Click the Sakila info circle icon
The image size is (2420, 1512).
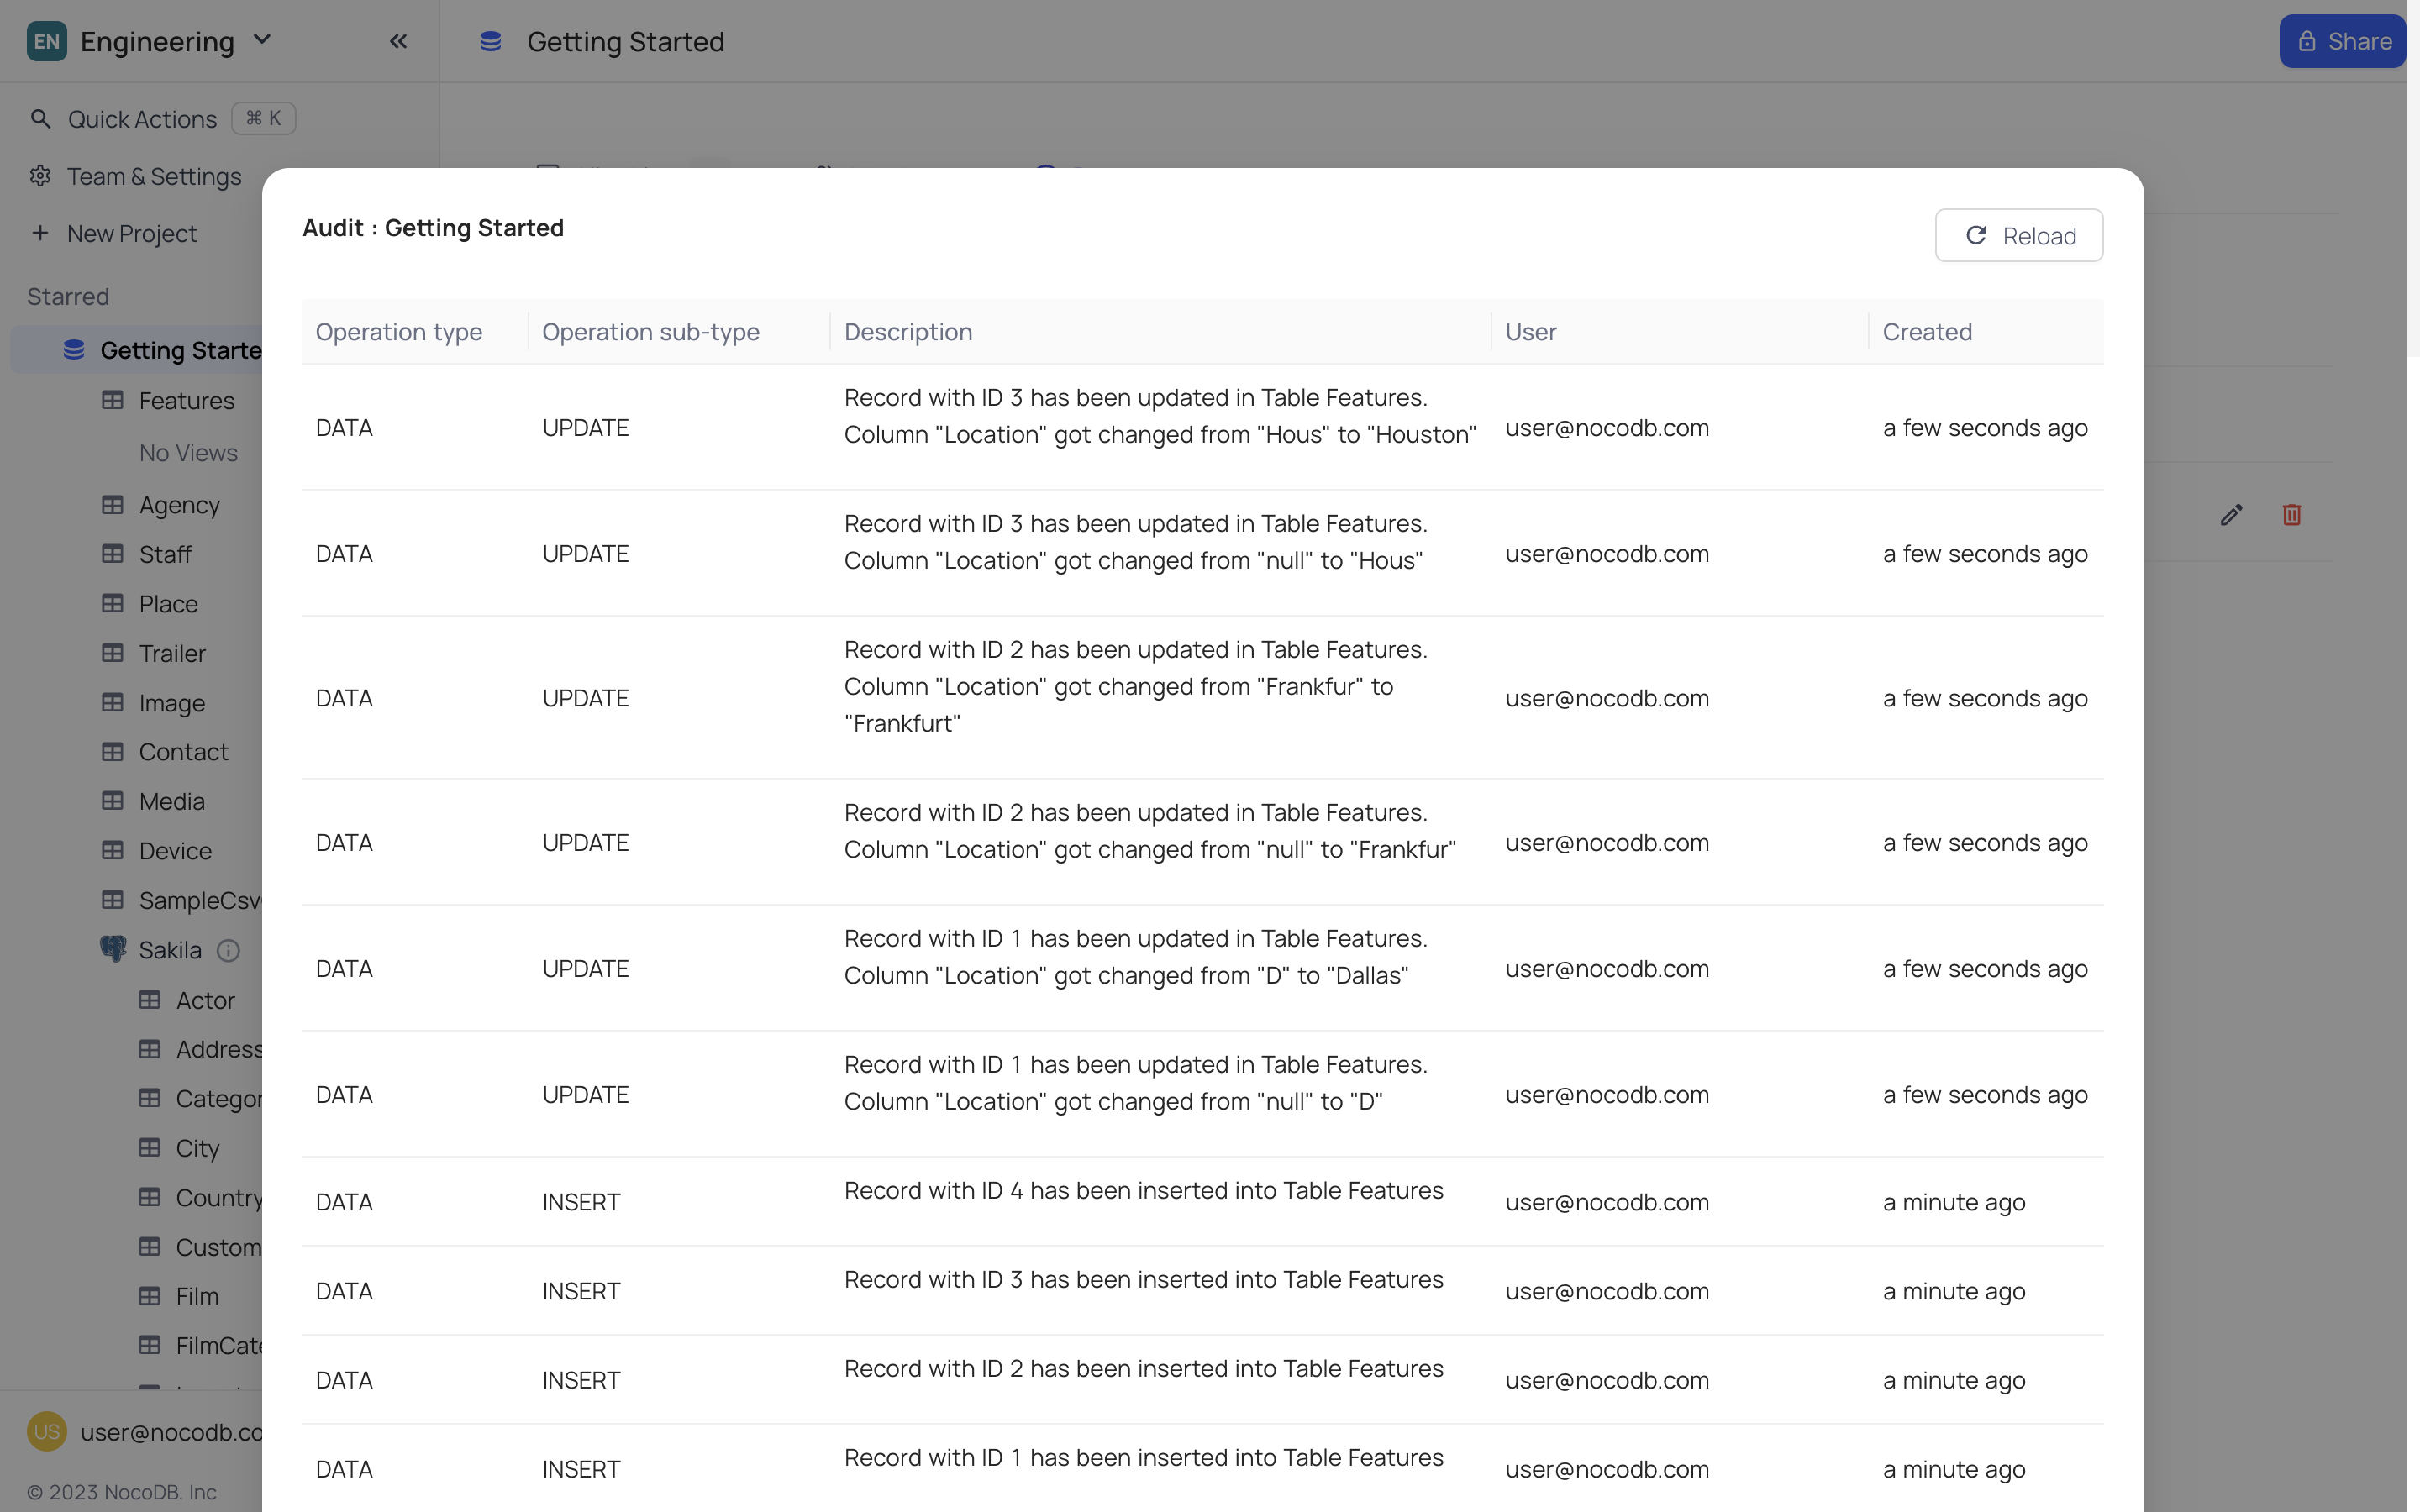tap(228, 950)
